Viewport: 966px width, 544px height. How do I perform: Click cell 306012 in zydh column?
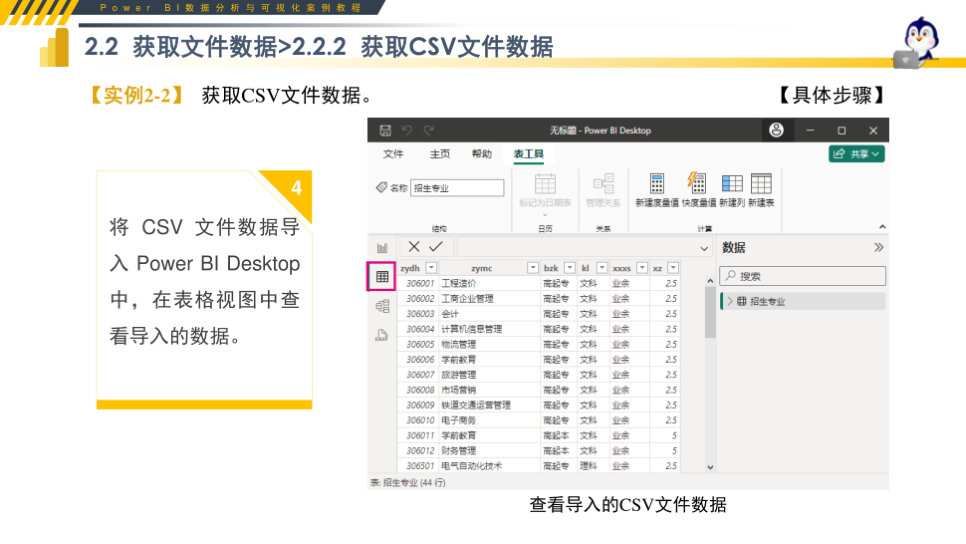click(420, 450)
